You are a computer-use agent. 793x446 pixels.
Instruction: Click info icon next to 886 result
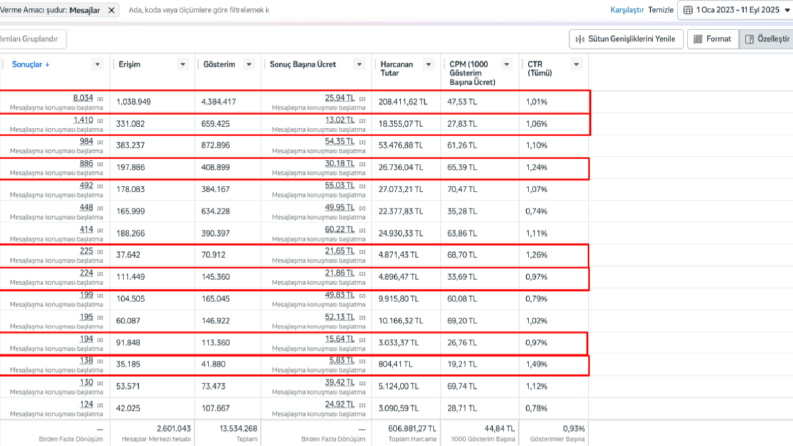[x=100, y=164]
